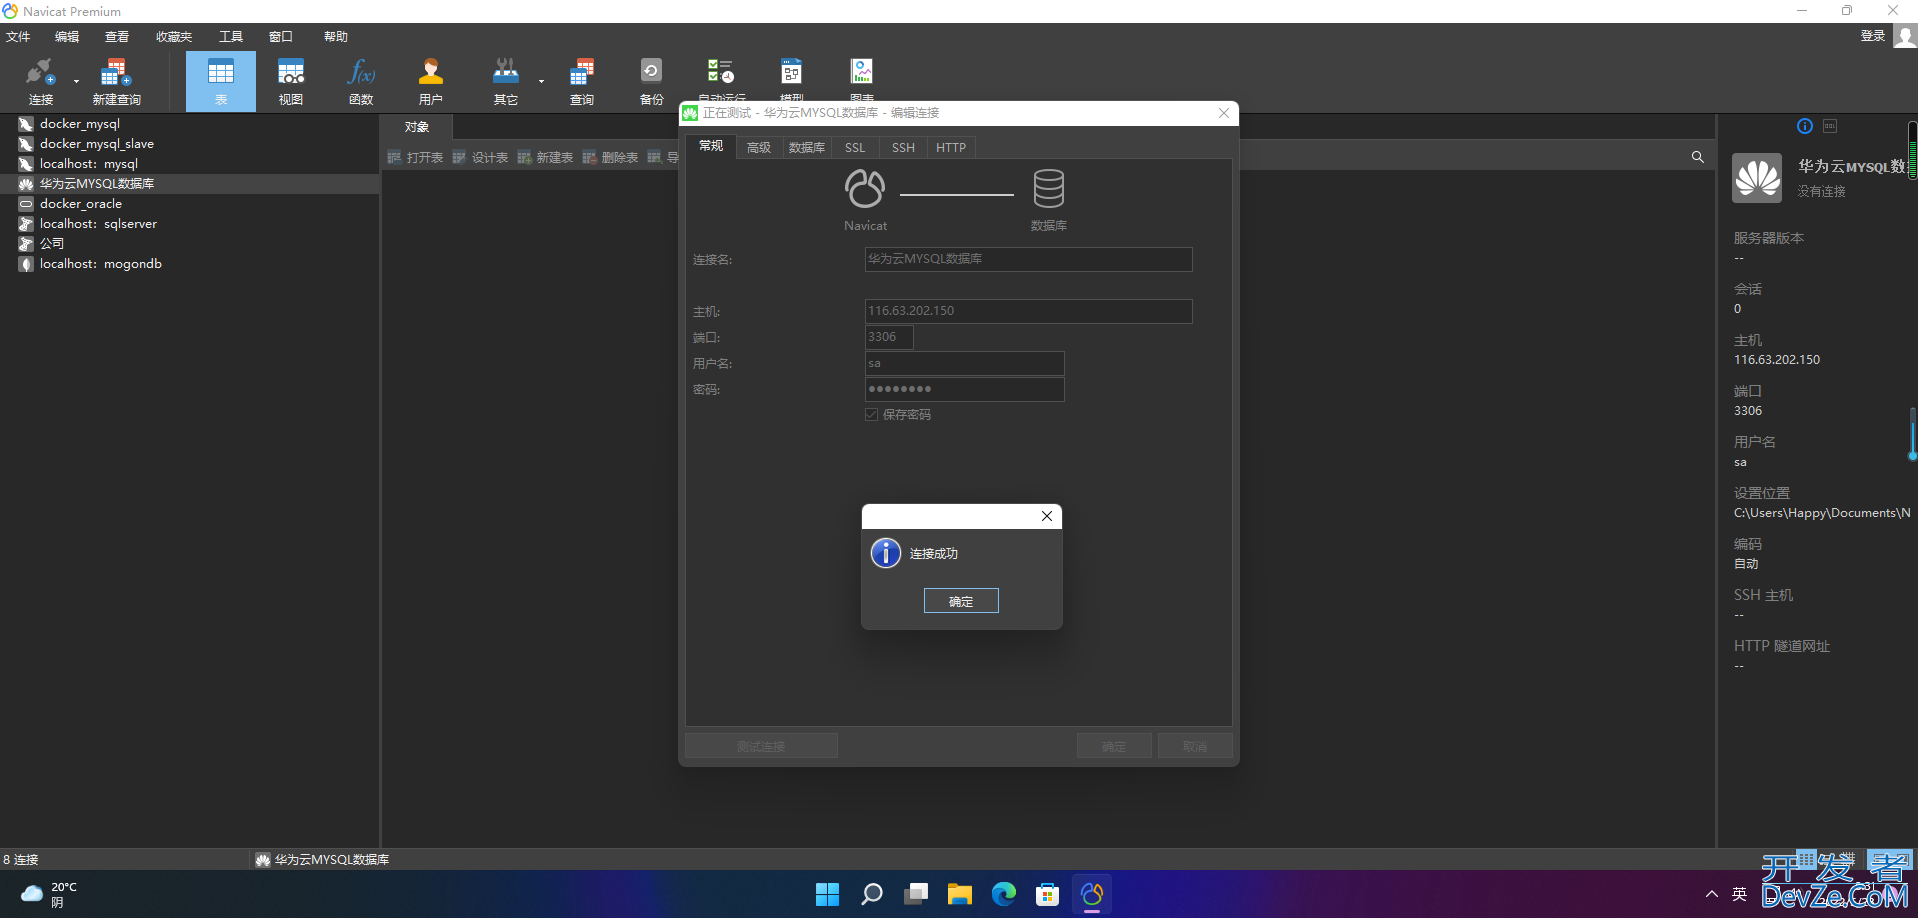Open the 窗口 menu
Screen dimensions: 1918x918
[281, 37]
